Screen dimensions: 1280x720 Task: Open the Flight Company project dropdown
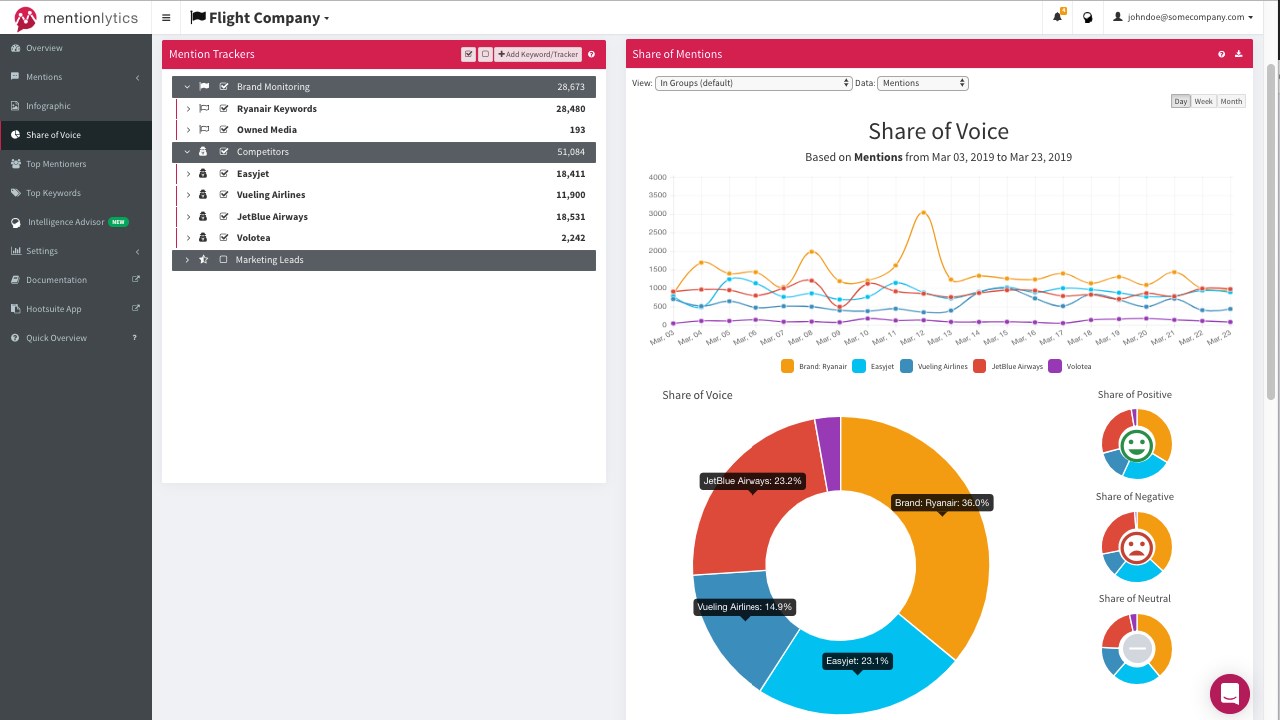(x=259, y=18)
